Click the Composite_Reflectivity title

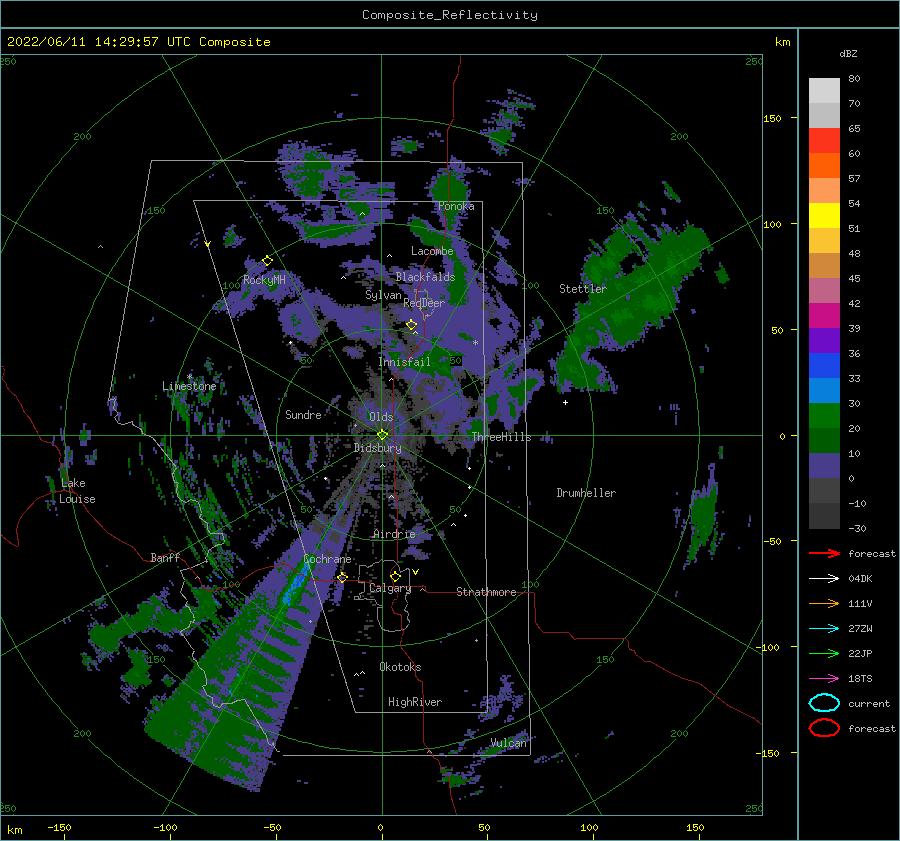click(x=449, y=15)
